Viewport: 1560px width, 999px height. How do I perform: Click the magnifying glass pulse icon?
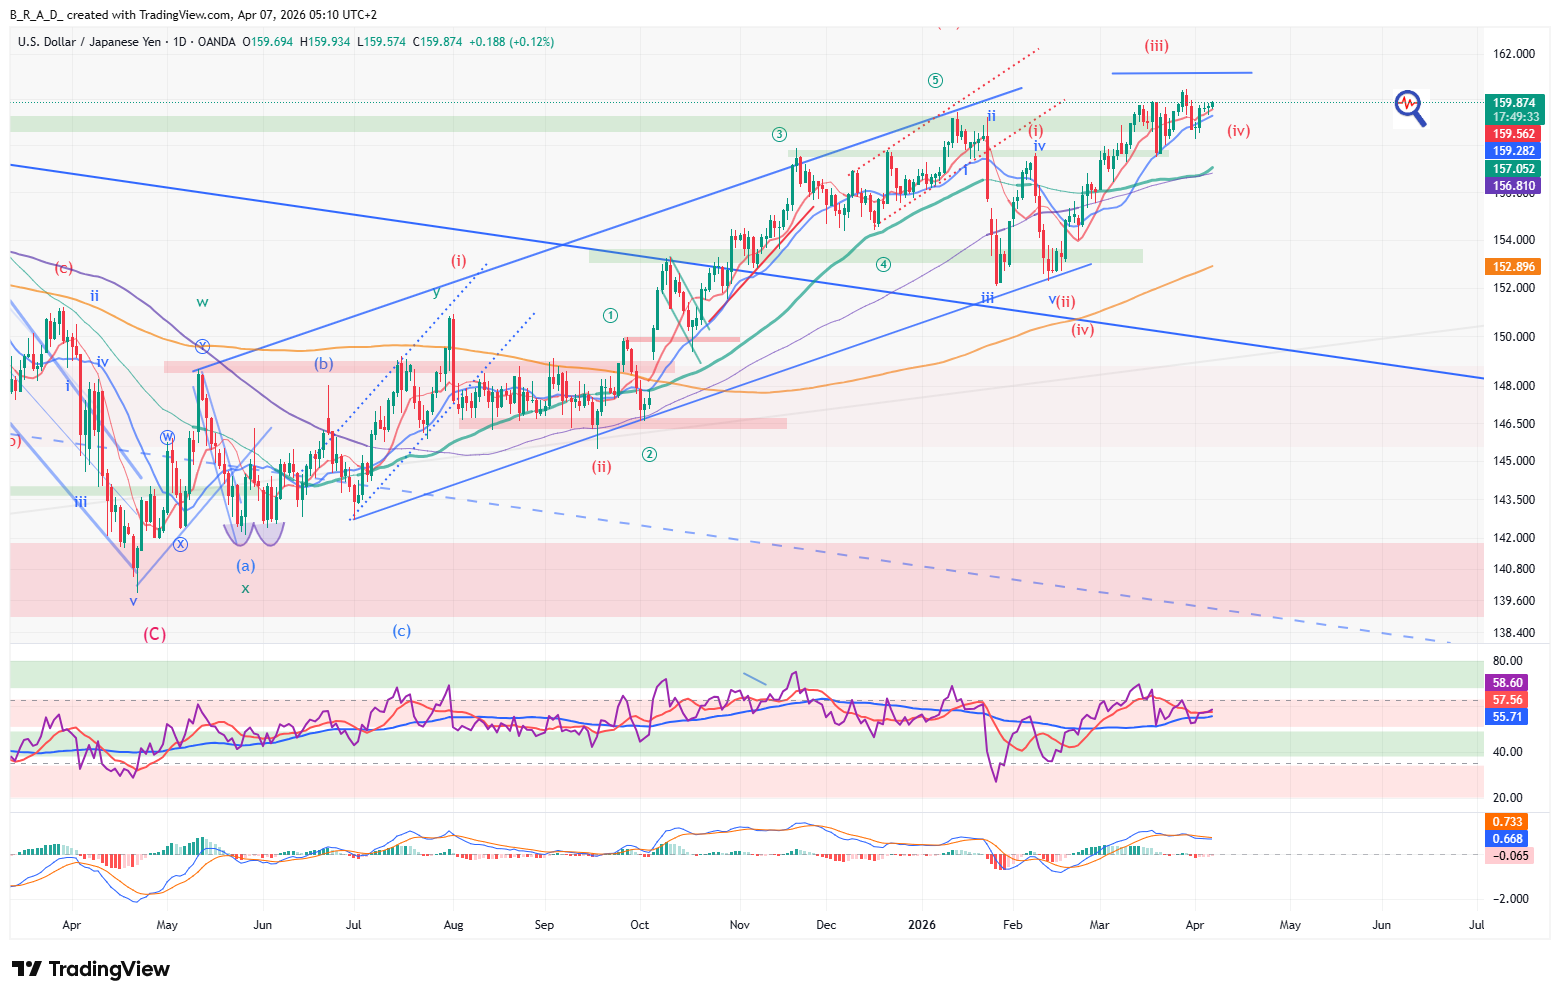click(1409, 106)
